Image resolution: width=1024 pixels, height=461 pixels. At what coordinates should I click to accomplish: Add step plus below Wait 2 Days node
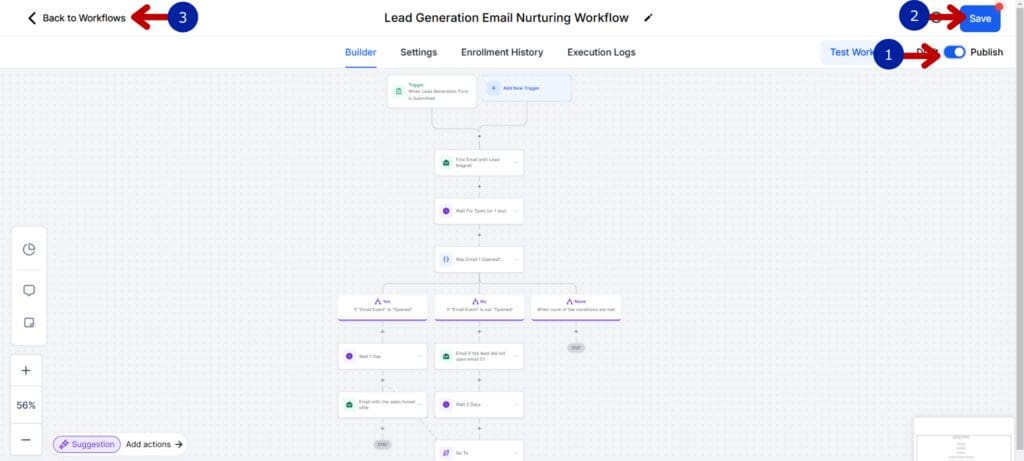click(479, 429)
